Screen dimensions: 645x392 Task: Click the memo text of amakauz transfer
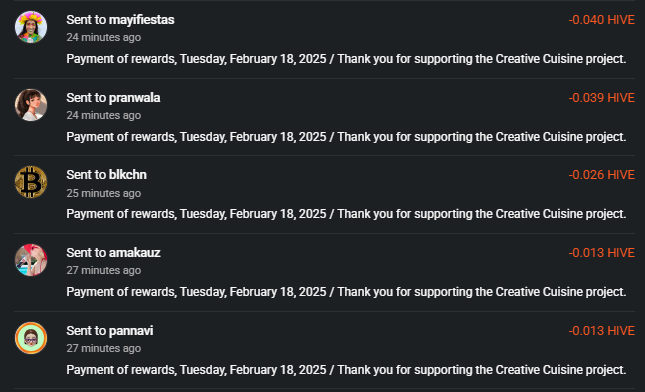(x=346, y=292)
